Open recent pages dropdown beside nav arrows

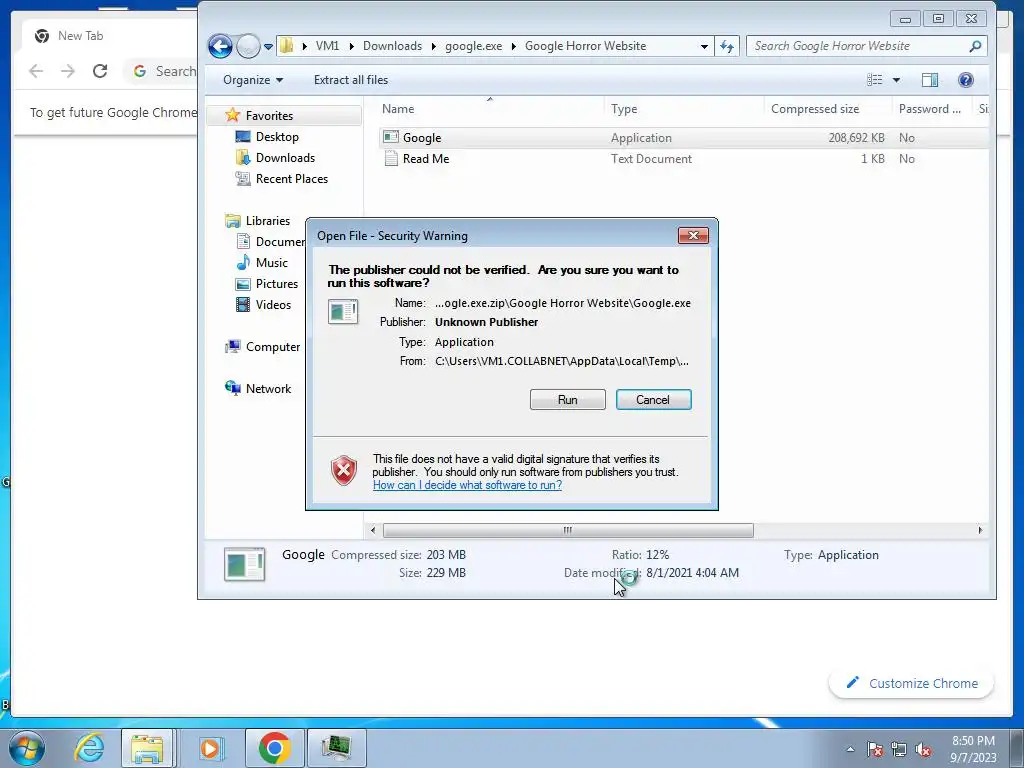click(x=268, y=47)
